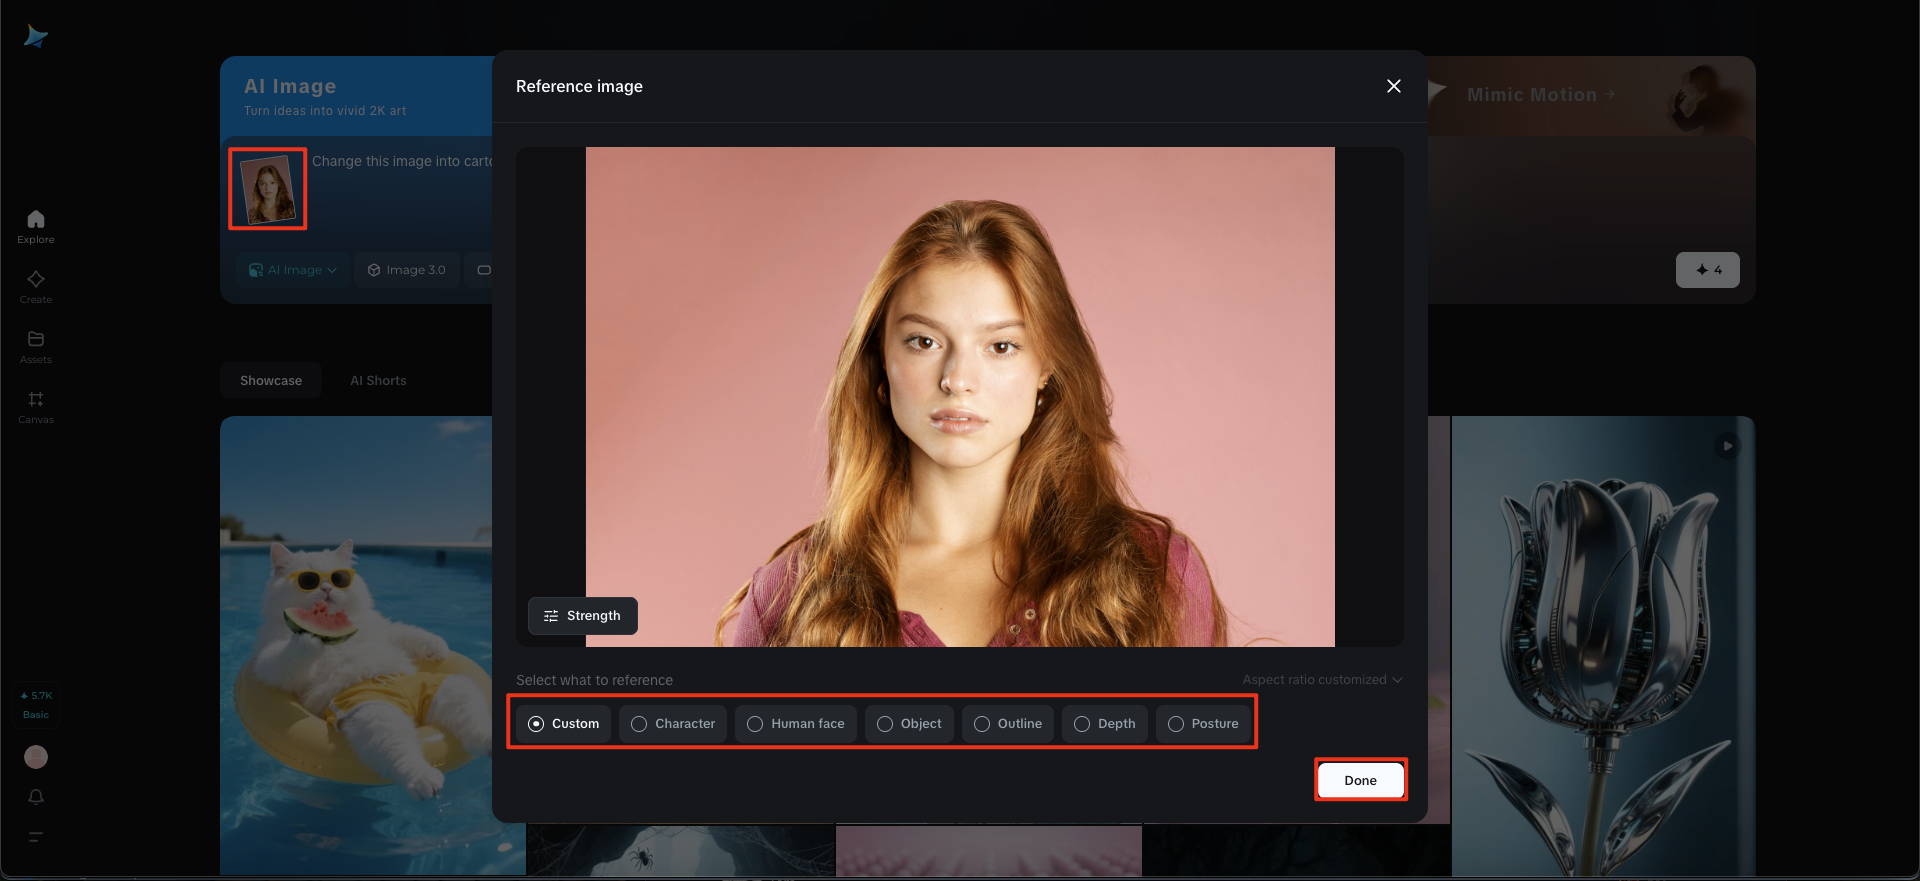This screenshot has width=1920, height=881.
Task: Close the Reference image dialog
Action: click(1394, 86)
